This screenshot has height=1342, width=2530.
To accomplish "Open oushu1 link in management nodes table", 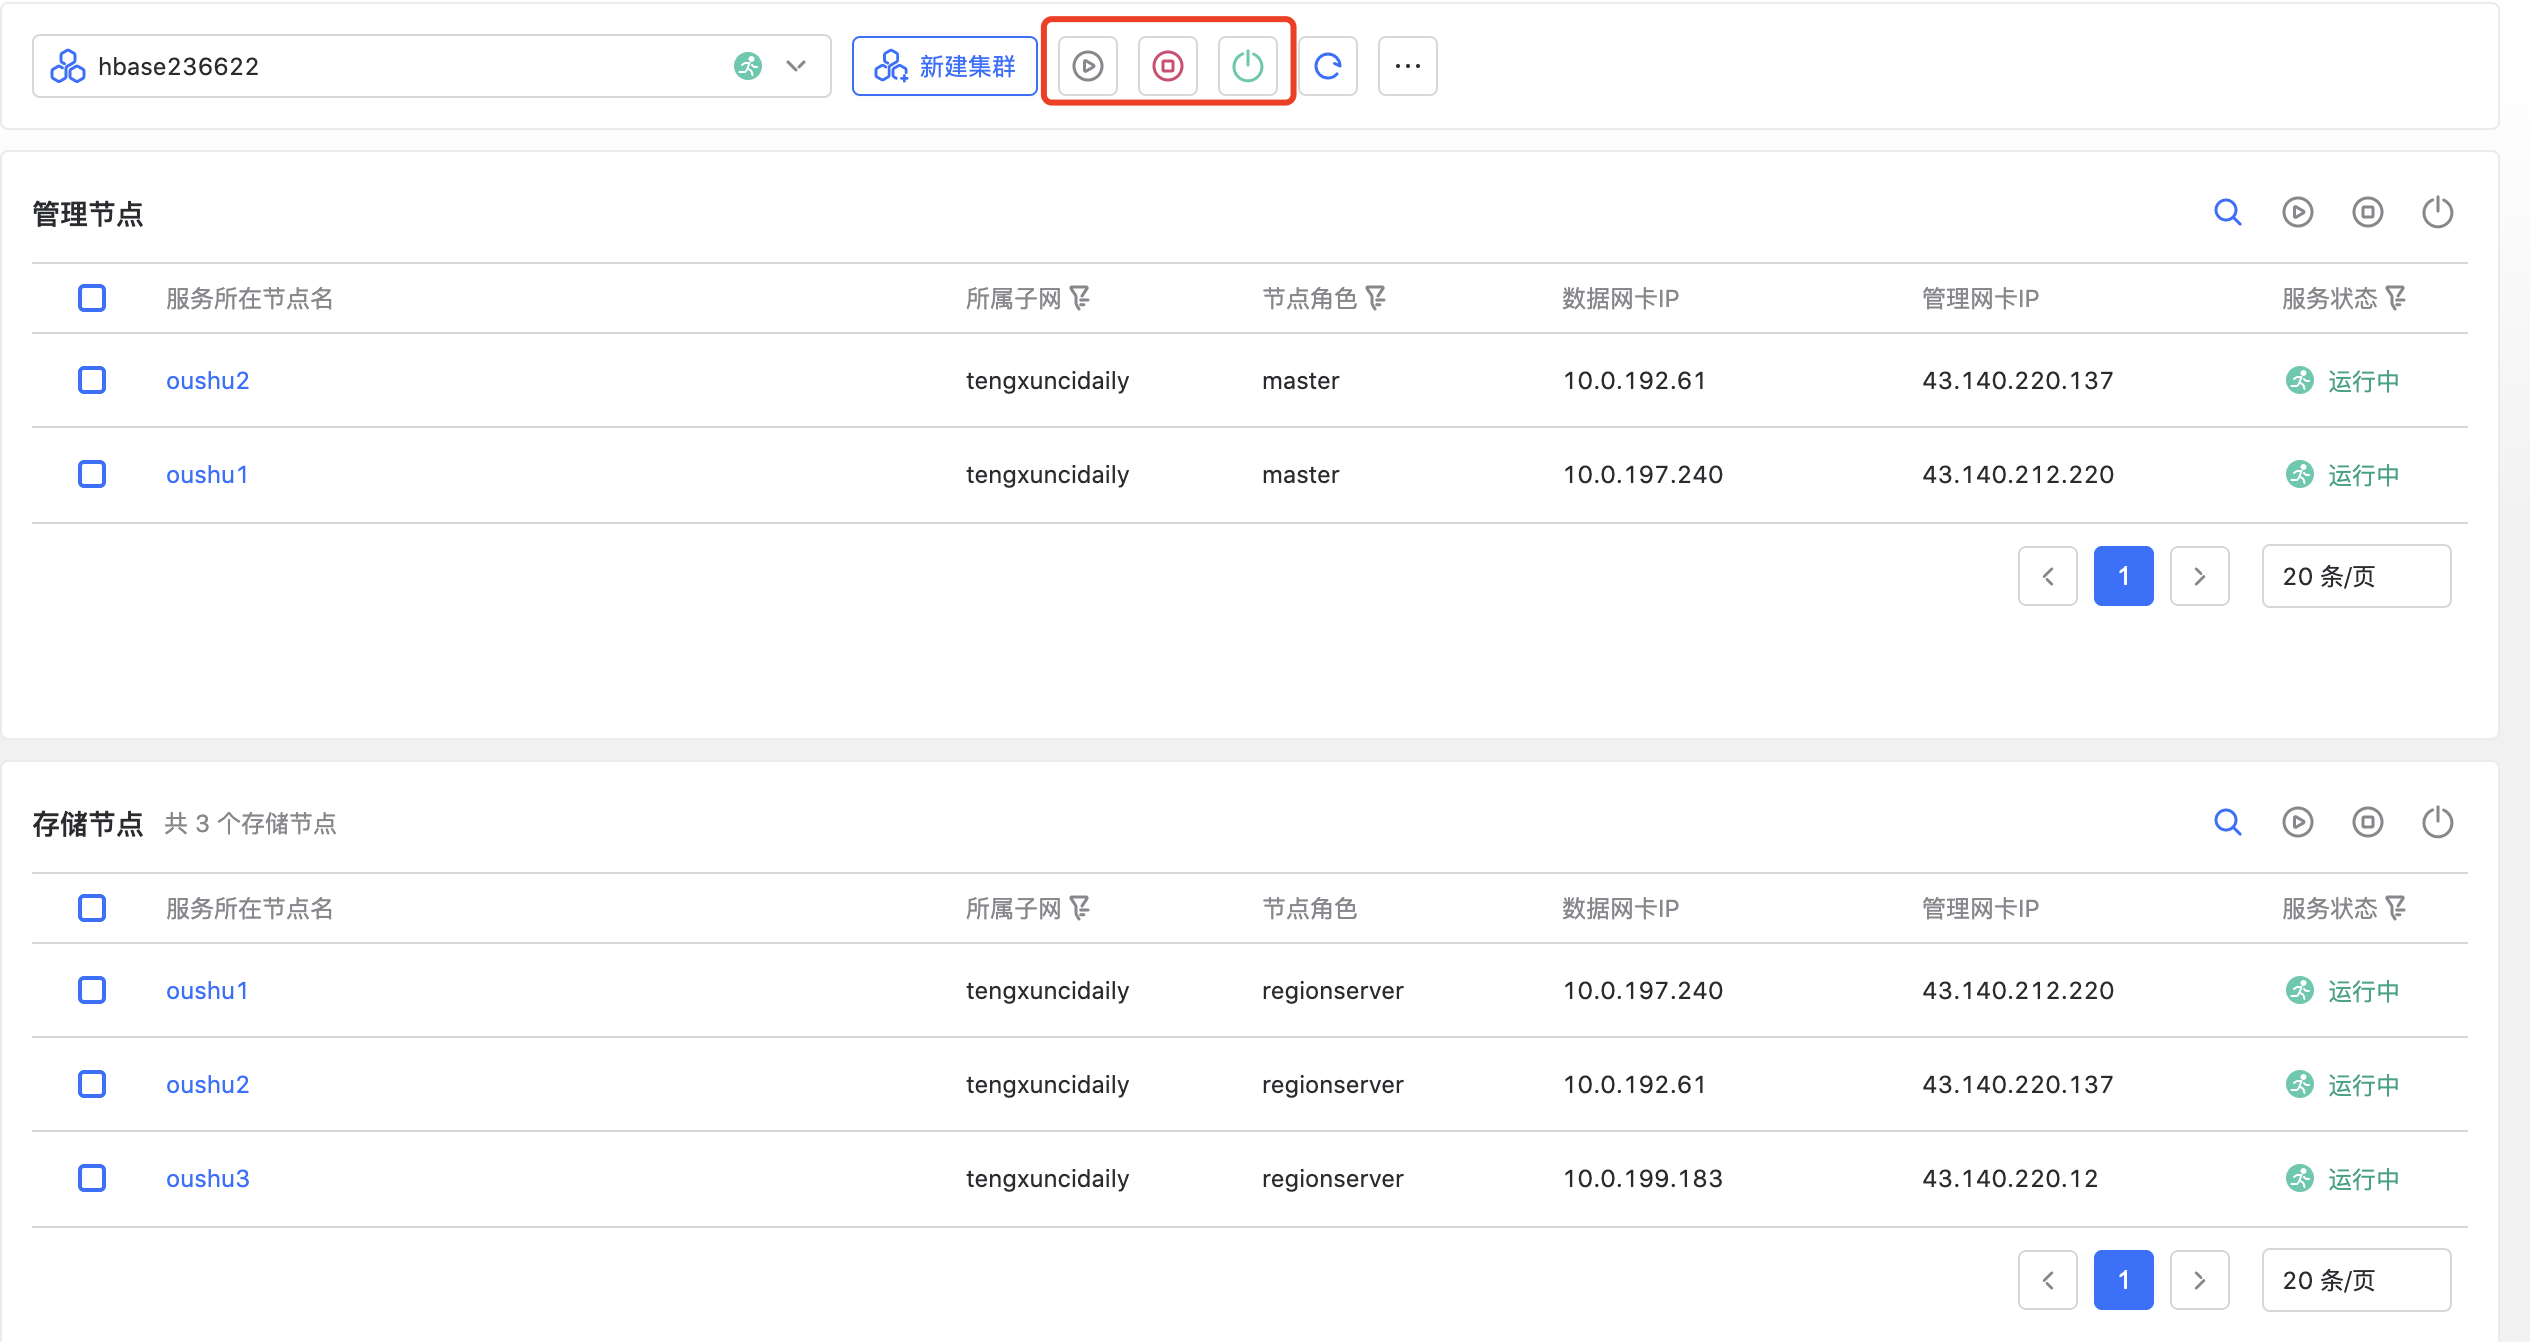I will pyautogui.click(x=207, y=475).
